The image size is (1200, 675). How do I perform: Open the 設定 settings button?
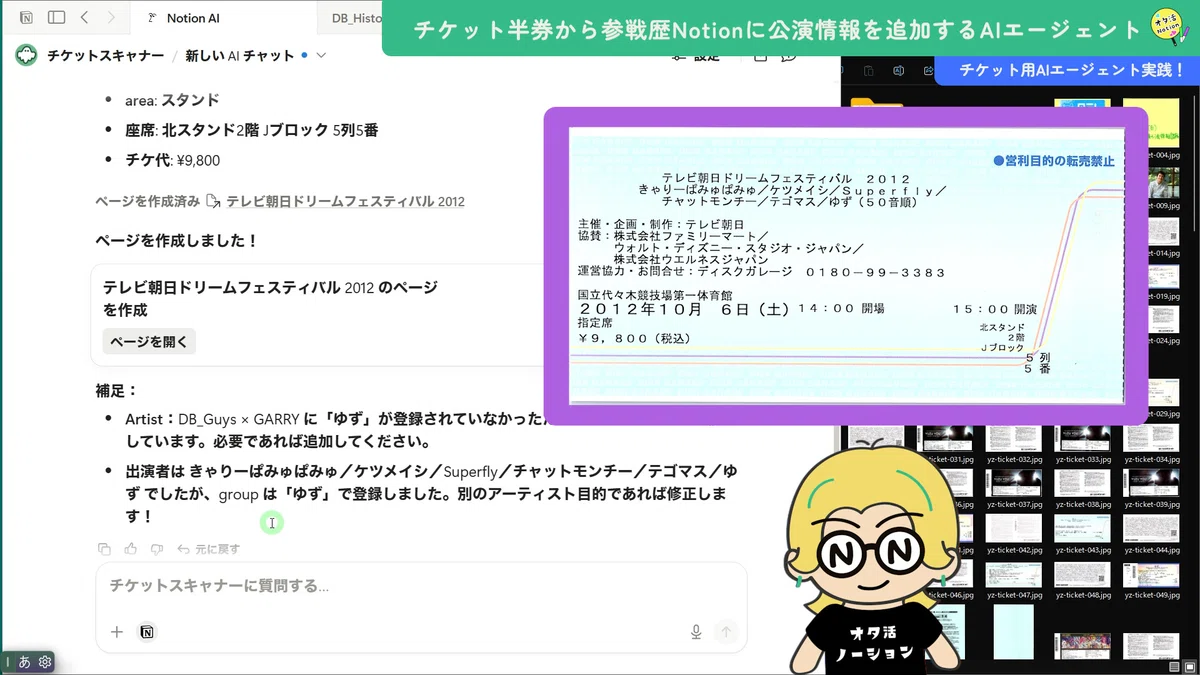coord(697,57)
